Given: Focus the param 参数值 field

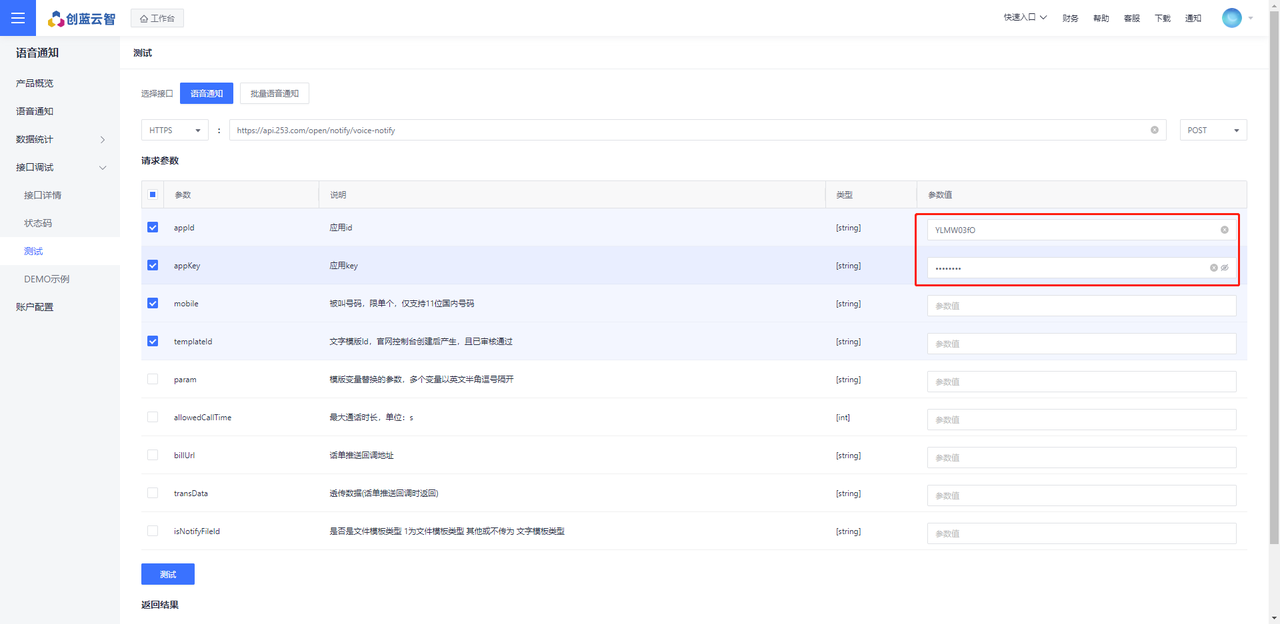Looking at the screenshot, I should click(x=1081, y=382).
